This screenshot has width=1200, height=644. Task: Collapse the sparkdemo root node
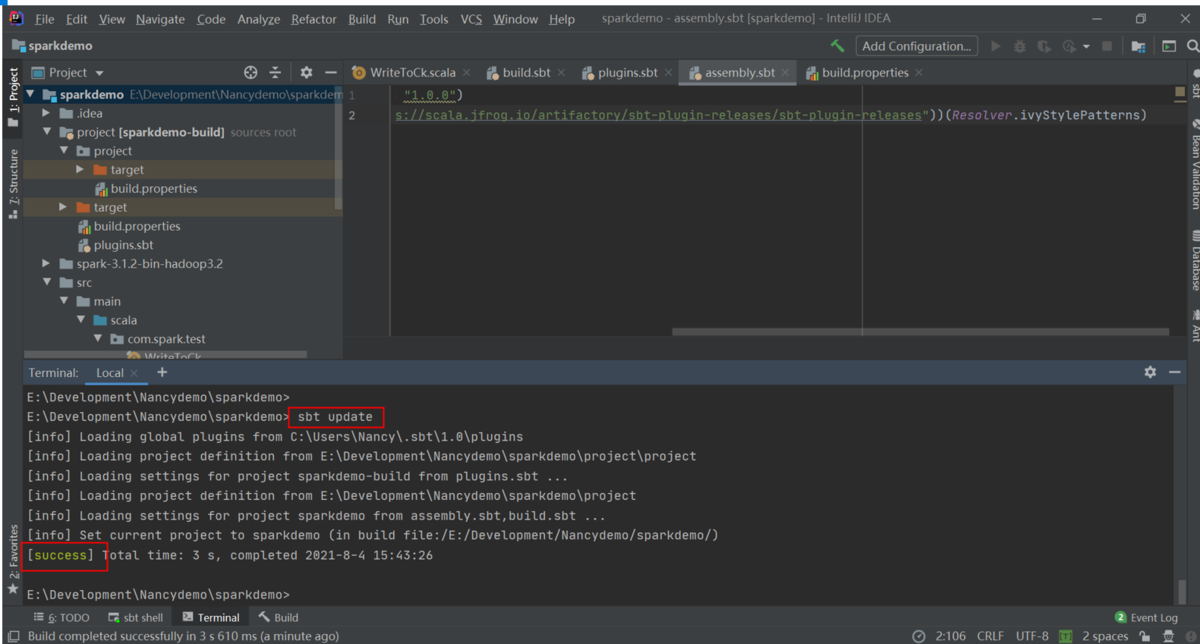pos(31,94)
